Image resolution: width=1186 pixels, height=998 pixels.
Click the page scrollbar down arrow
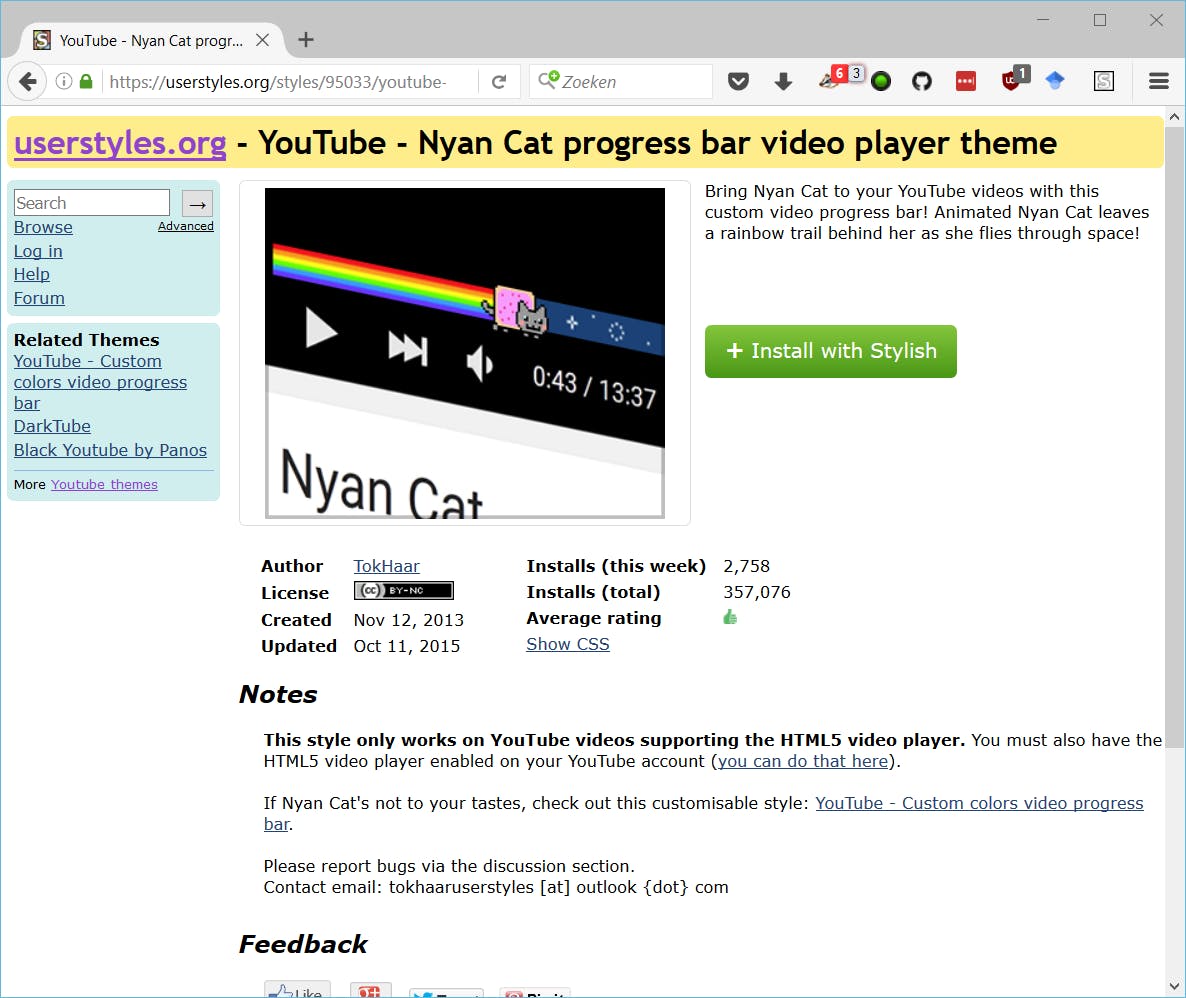[1174, 986]
